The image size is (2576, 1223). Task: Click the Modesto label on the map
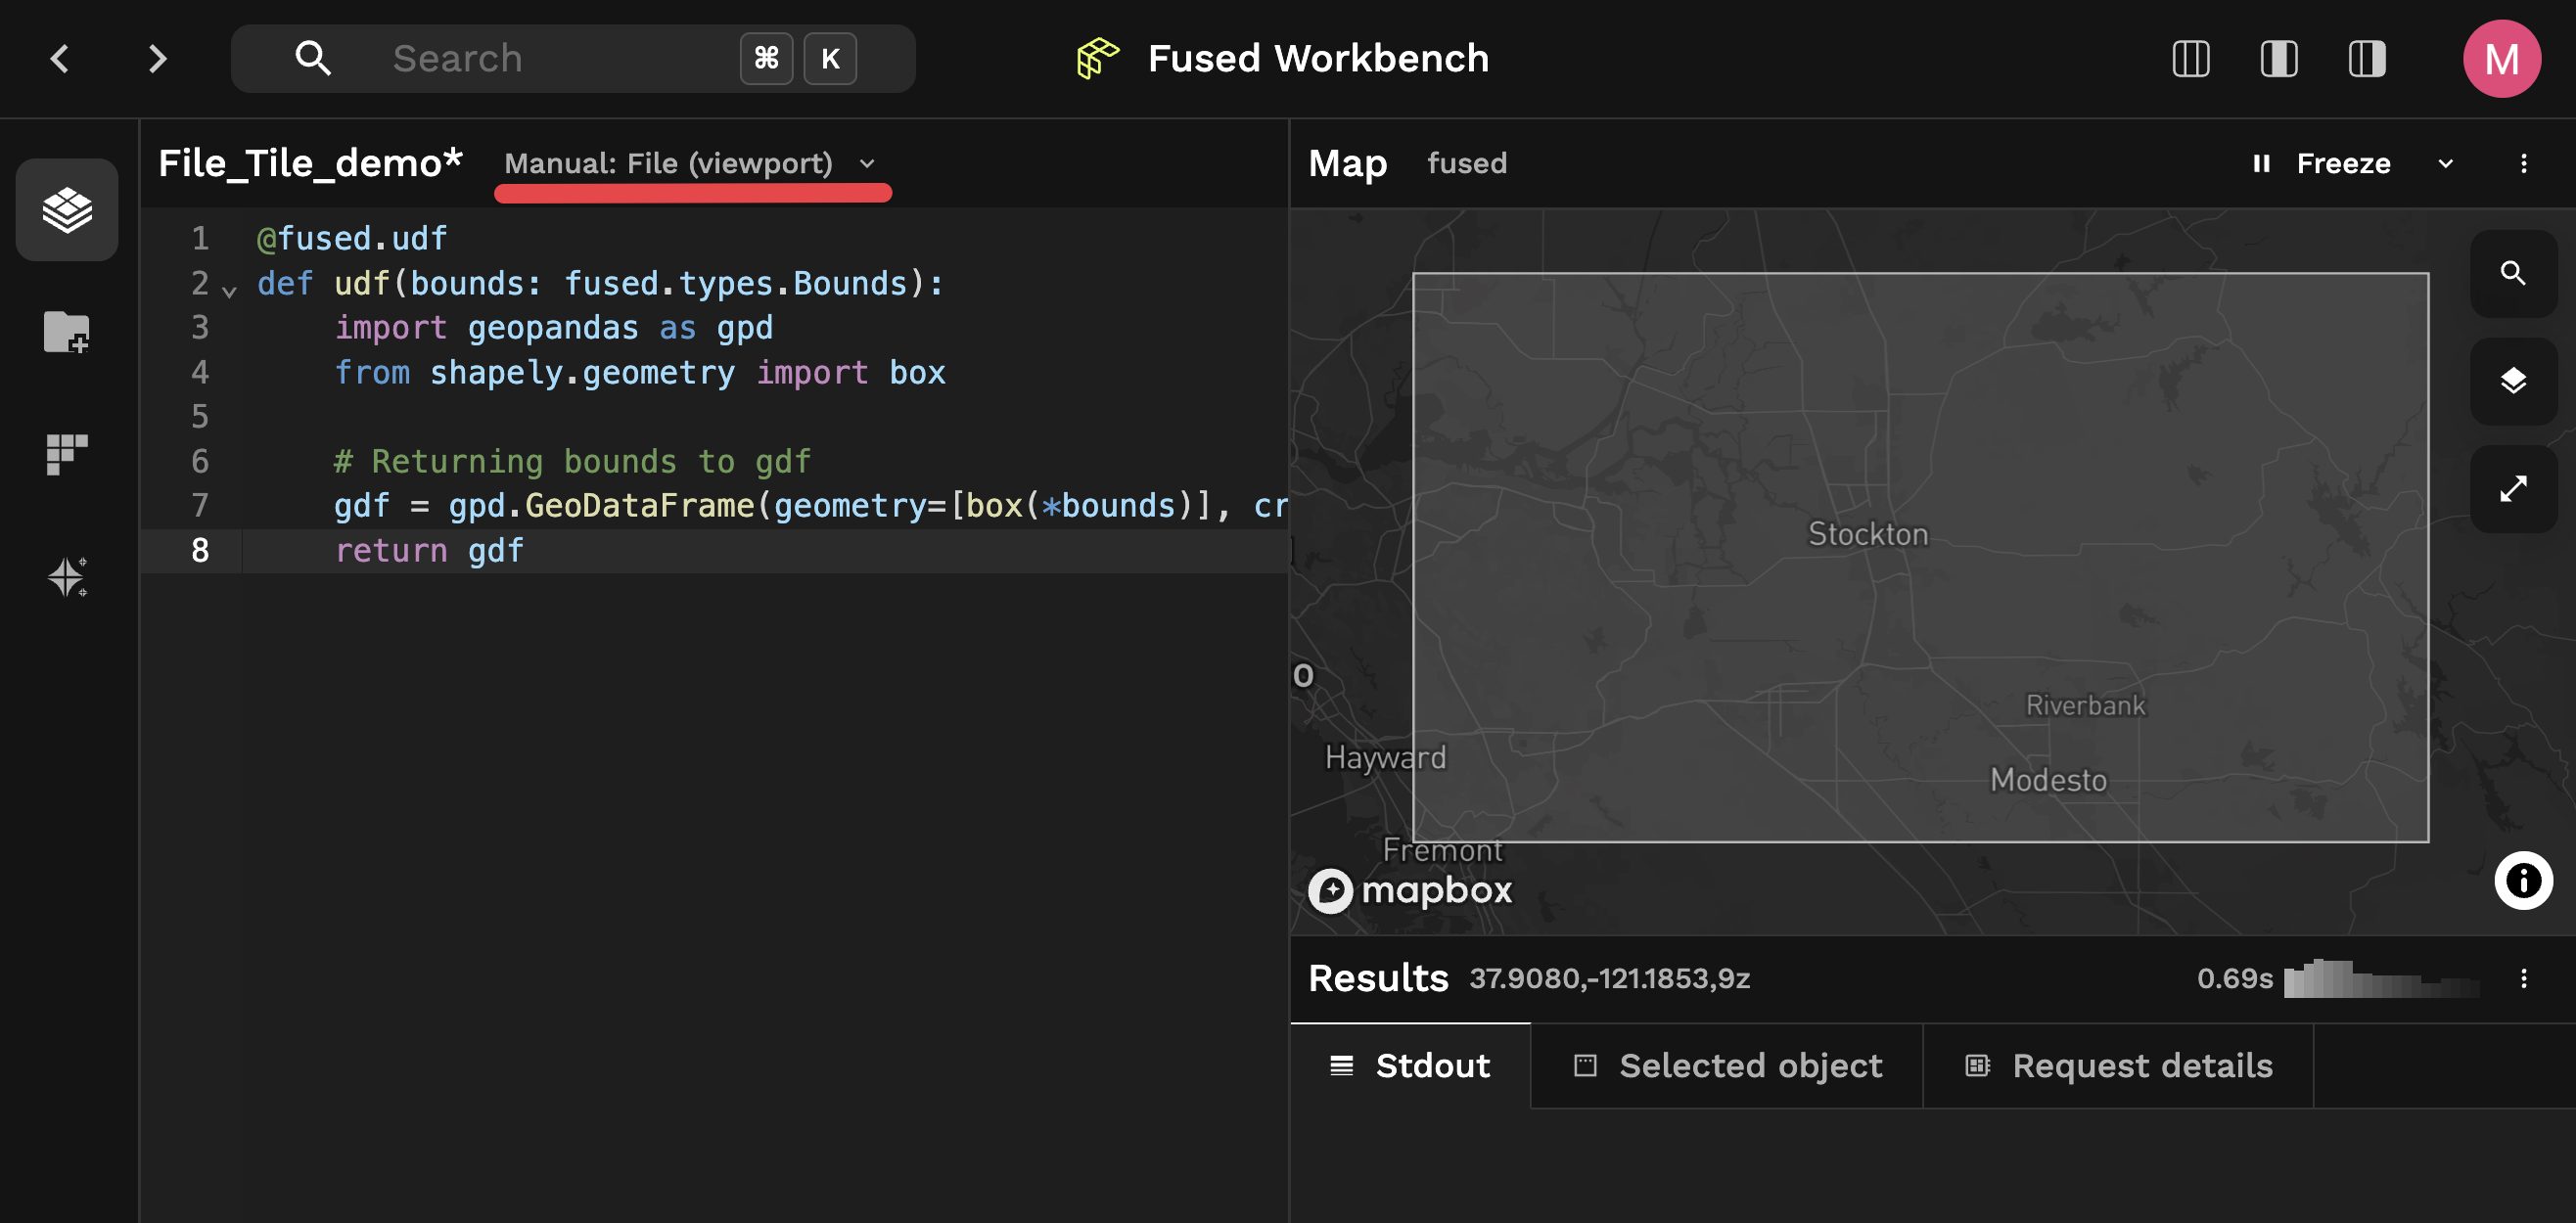(2048, 779)
